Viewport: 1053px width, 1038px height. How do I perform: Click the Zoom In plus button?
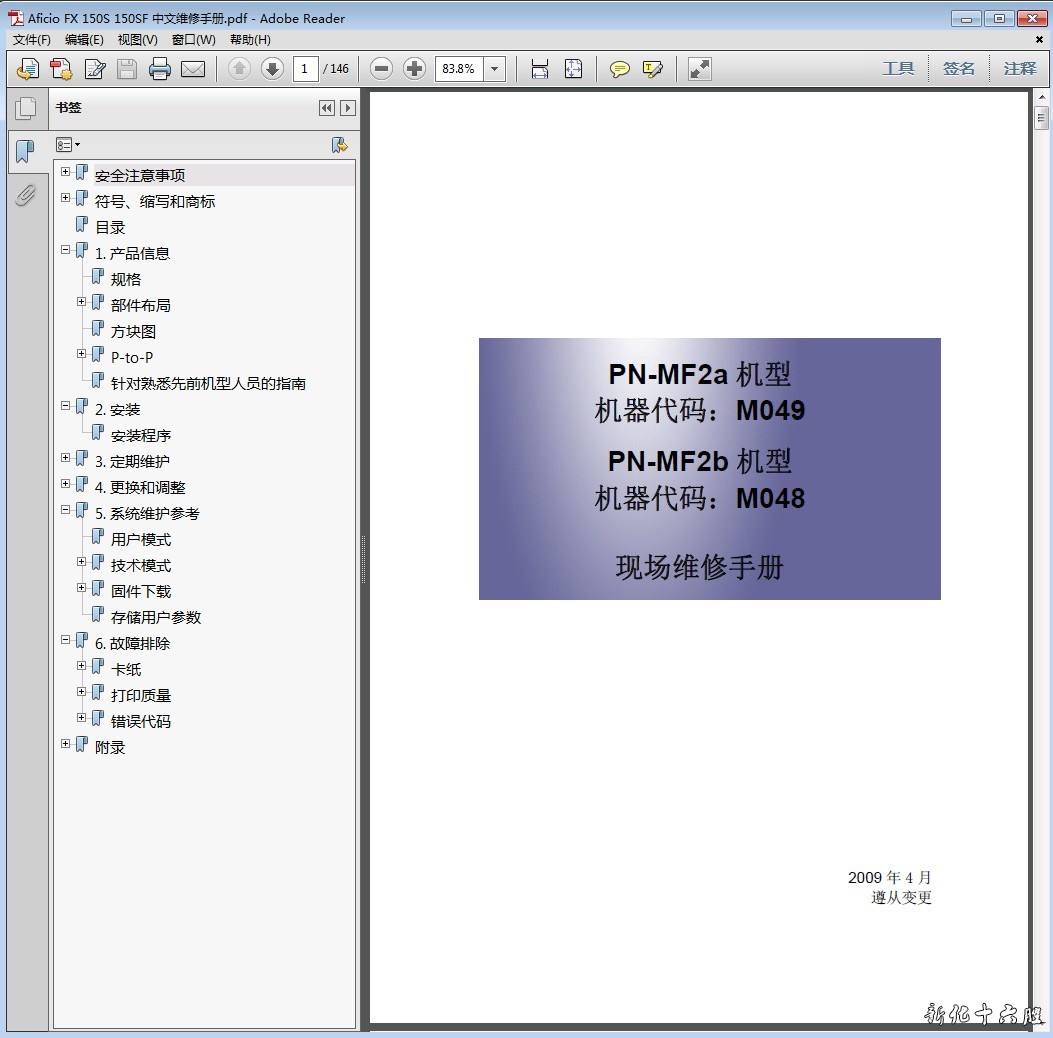[414, 69]
